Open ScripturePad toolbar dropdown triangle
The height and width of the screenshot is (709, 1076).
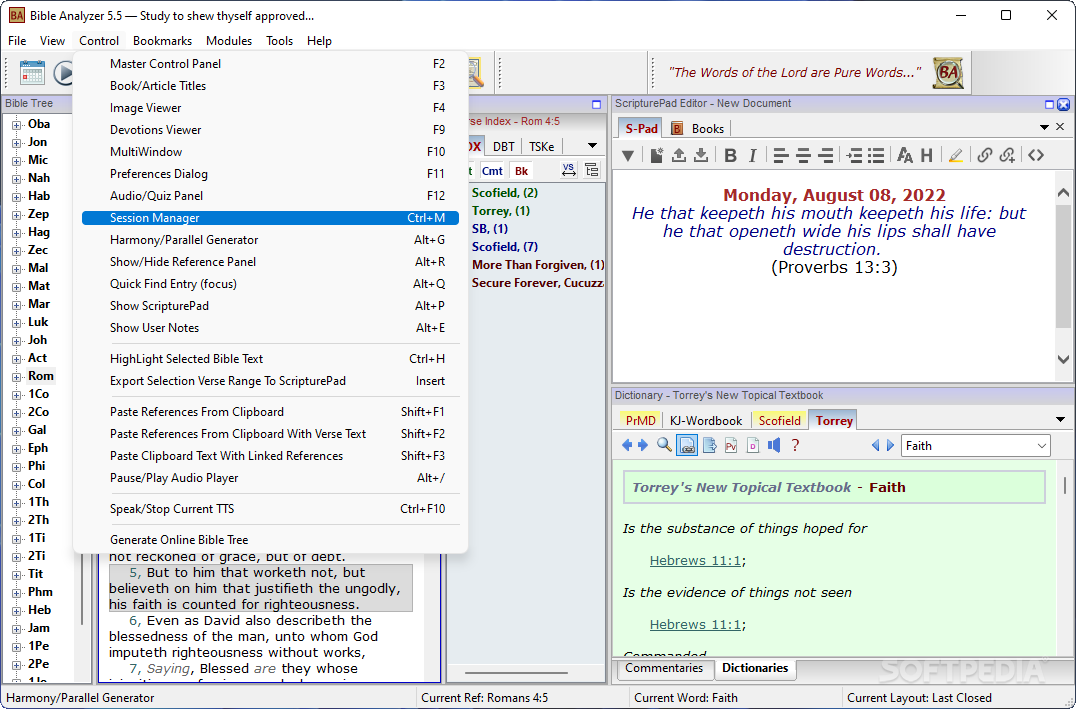coord(627,156)
